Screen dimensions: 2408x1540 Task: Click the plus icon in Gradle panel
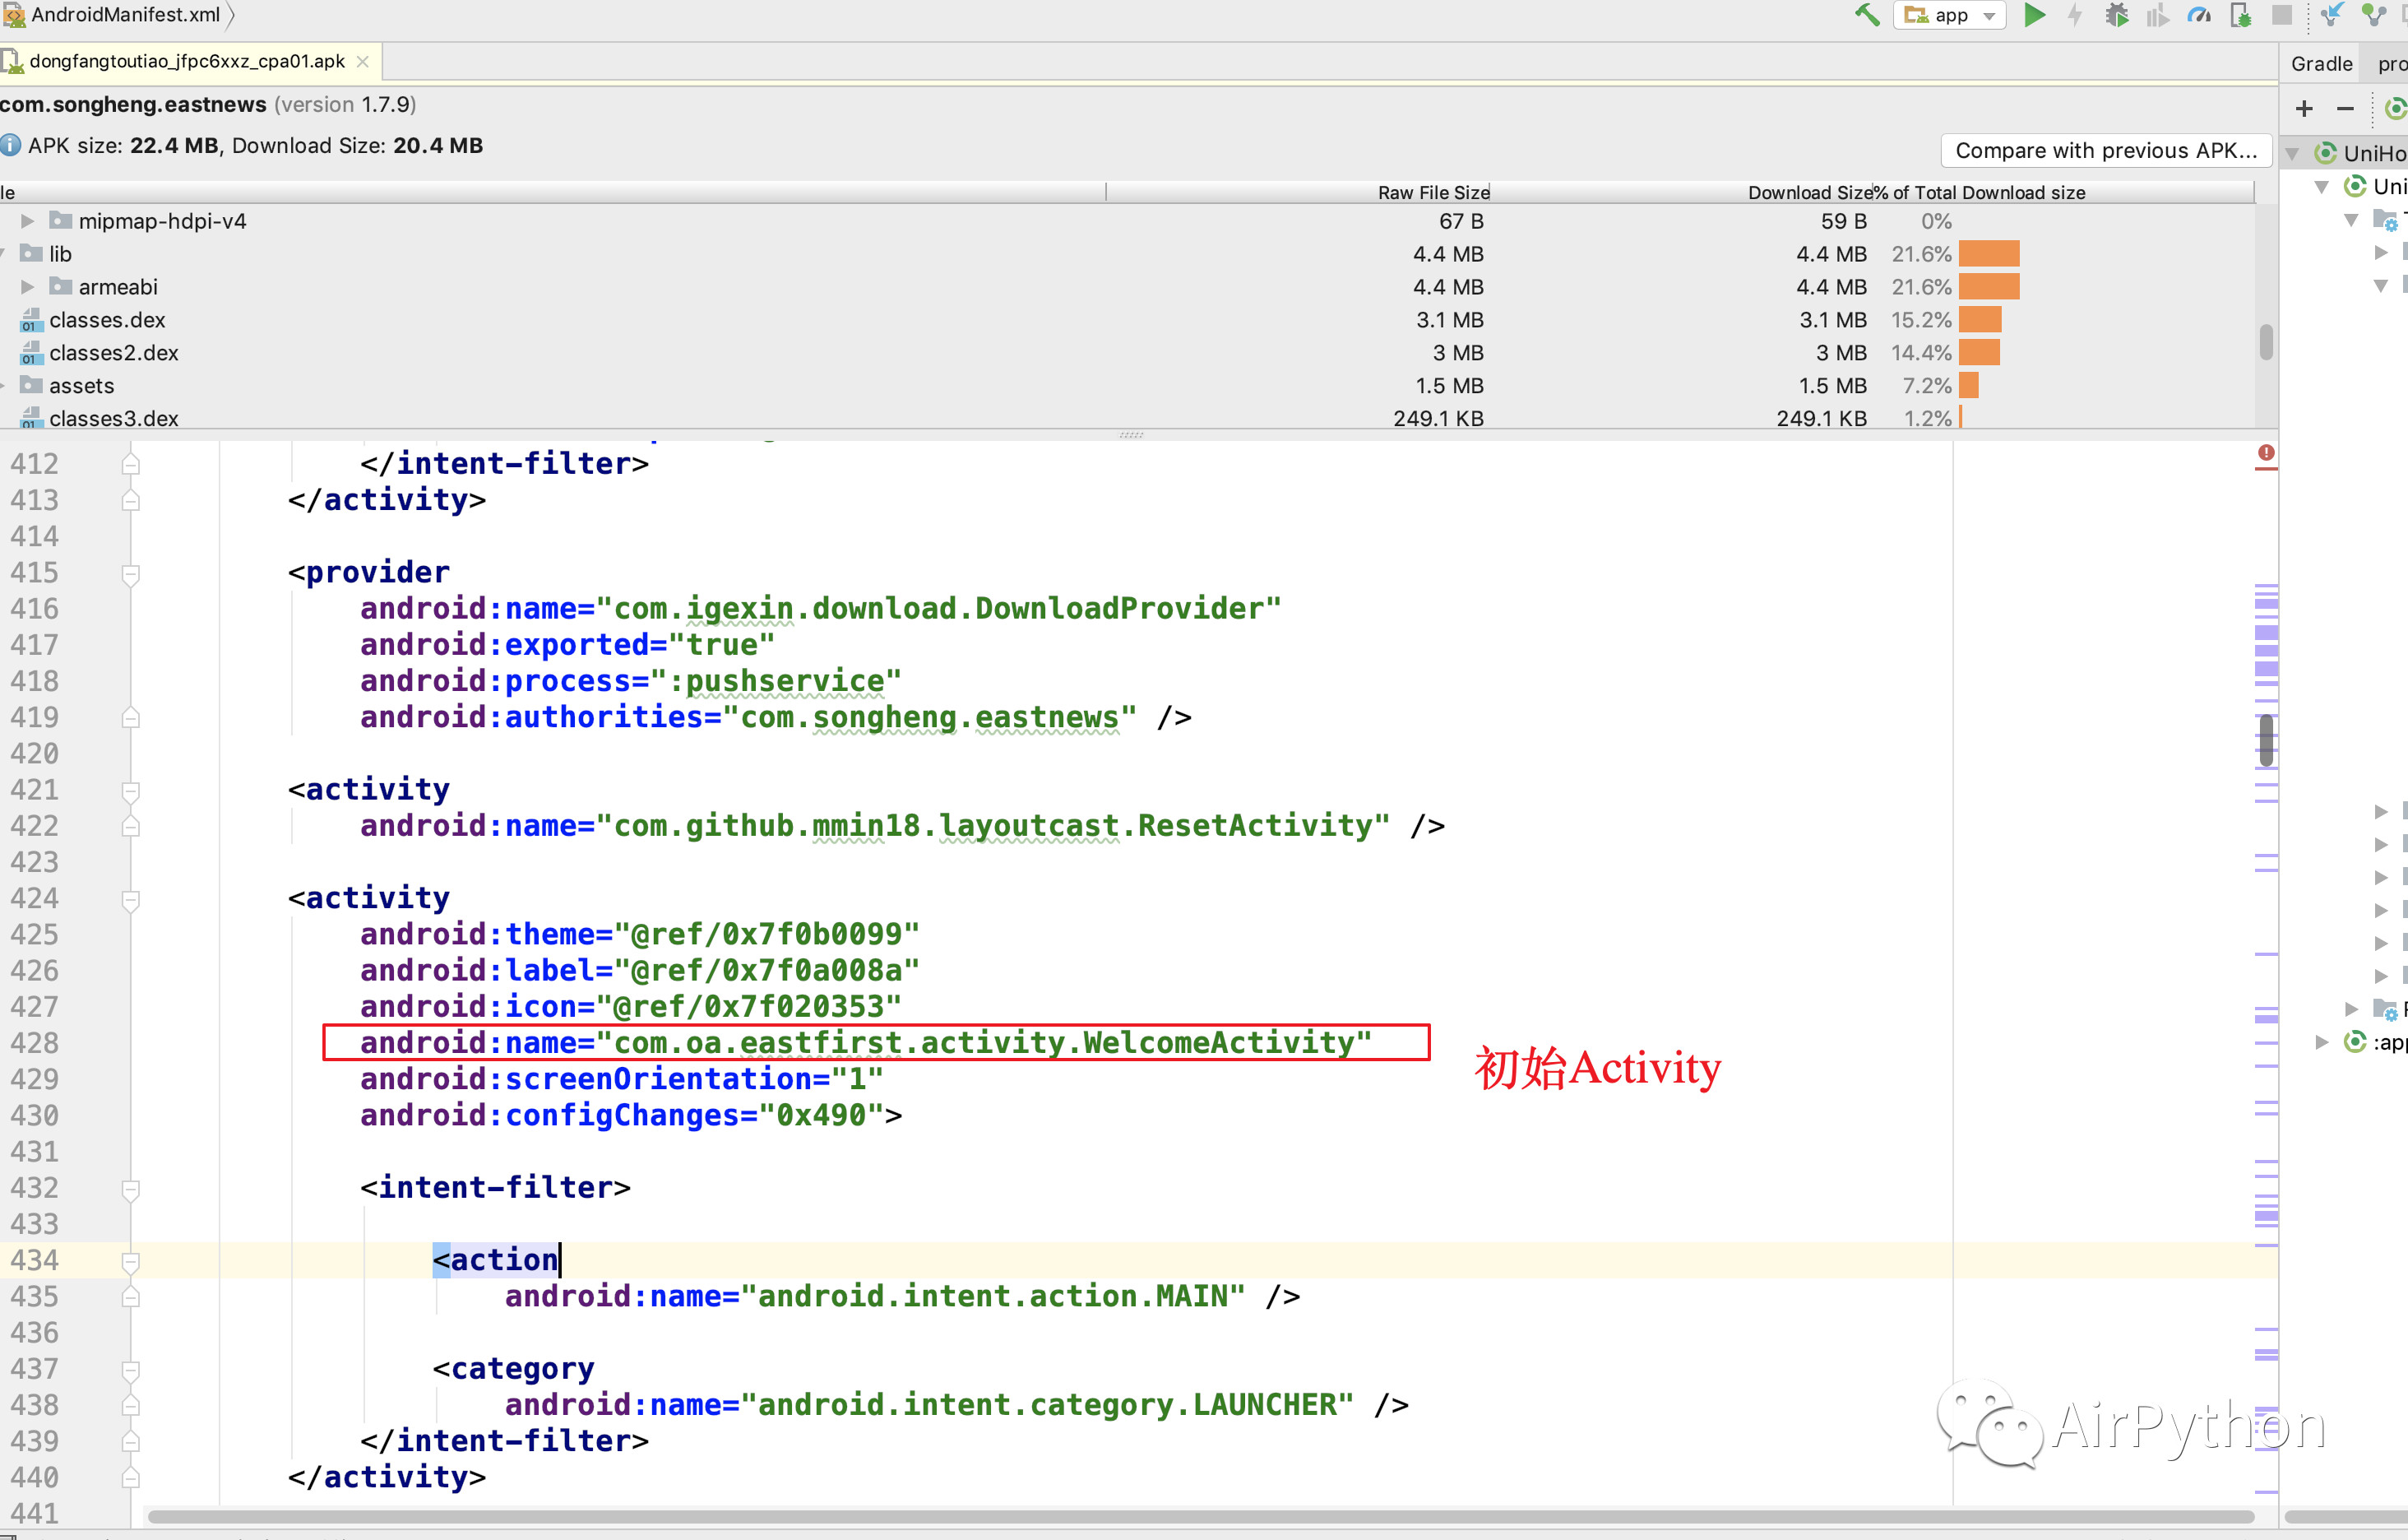pos(2304,108)
